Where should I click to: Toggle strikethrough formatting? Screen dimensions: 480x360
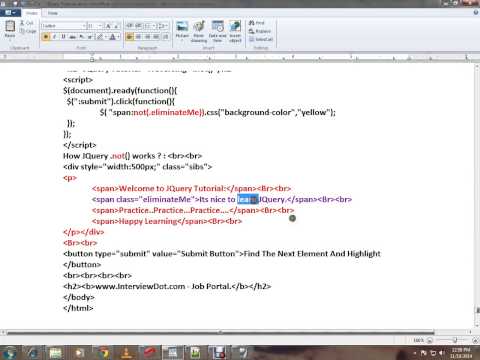click(x=72, y=37)
